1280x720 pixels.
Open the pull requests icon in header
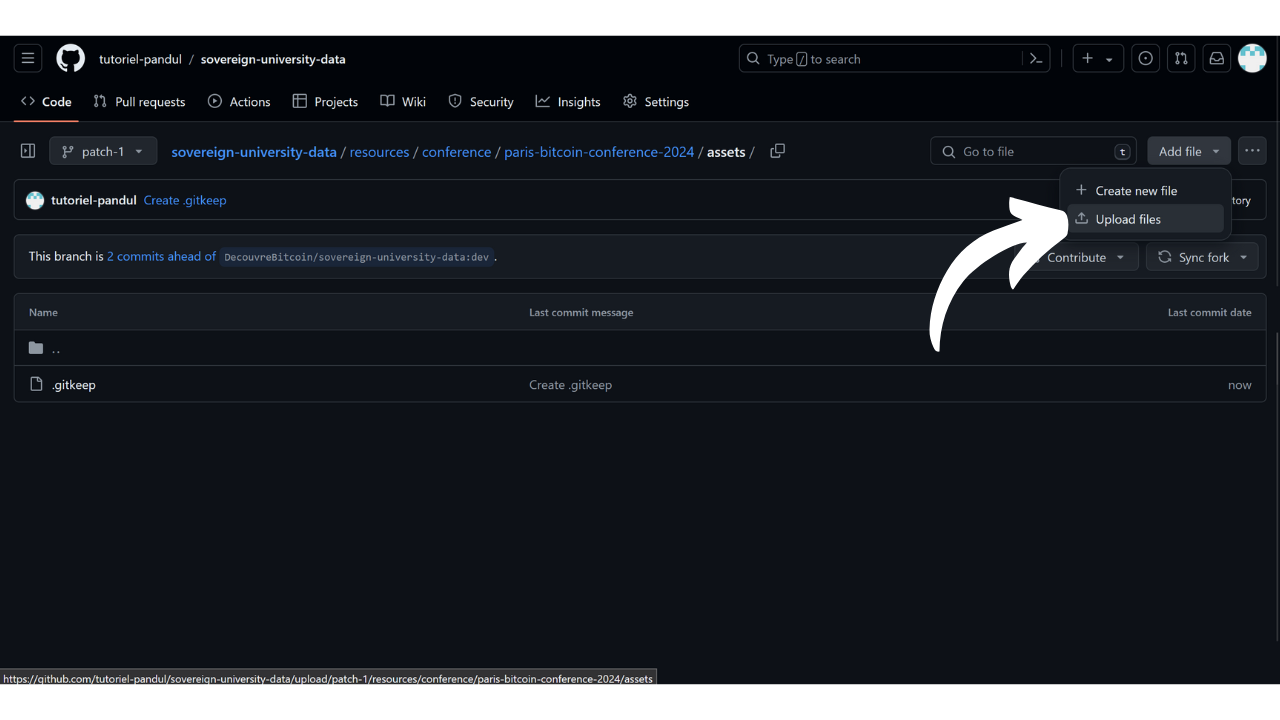[x=1181, y=59]
